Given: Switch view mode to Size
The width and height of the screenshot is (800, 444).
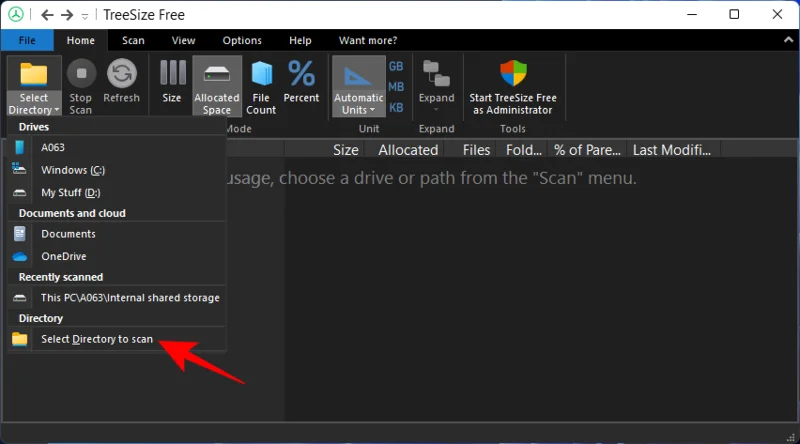Looking at the screenshot, I should click(x=172, y=82).
